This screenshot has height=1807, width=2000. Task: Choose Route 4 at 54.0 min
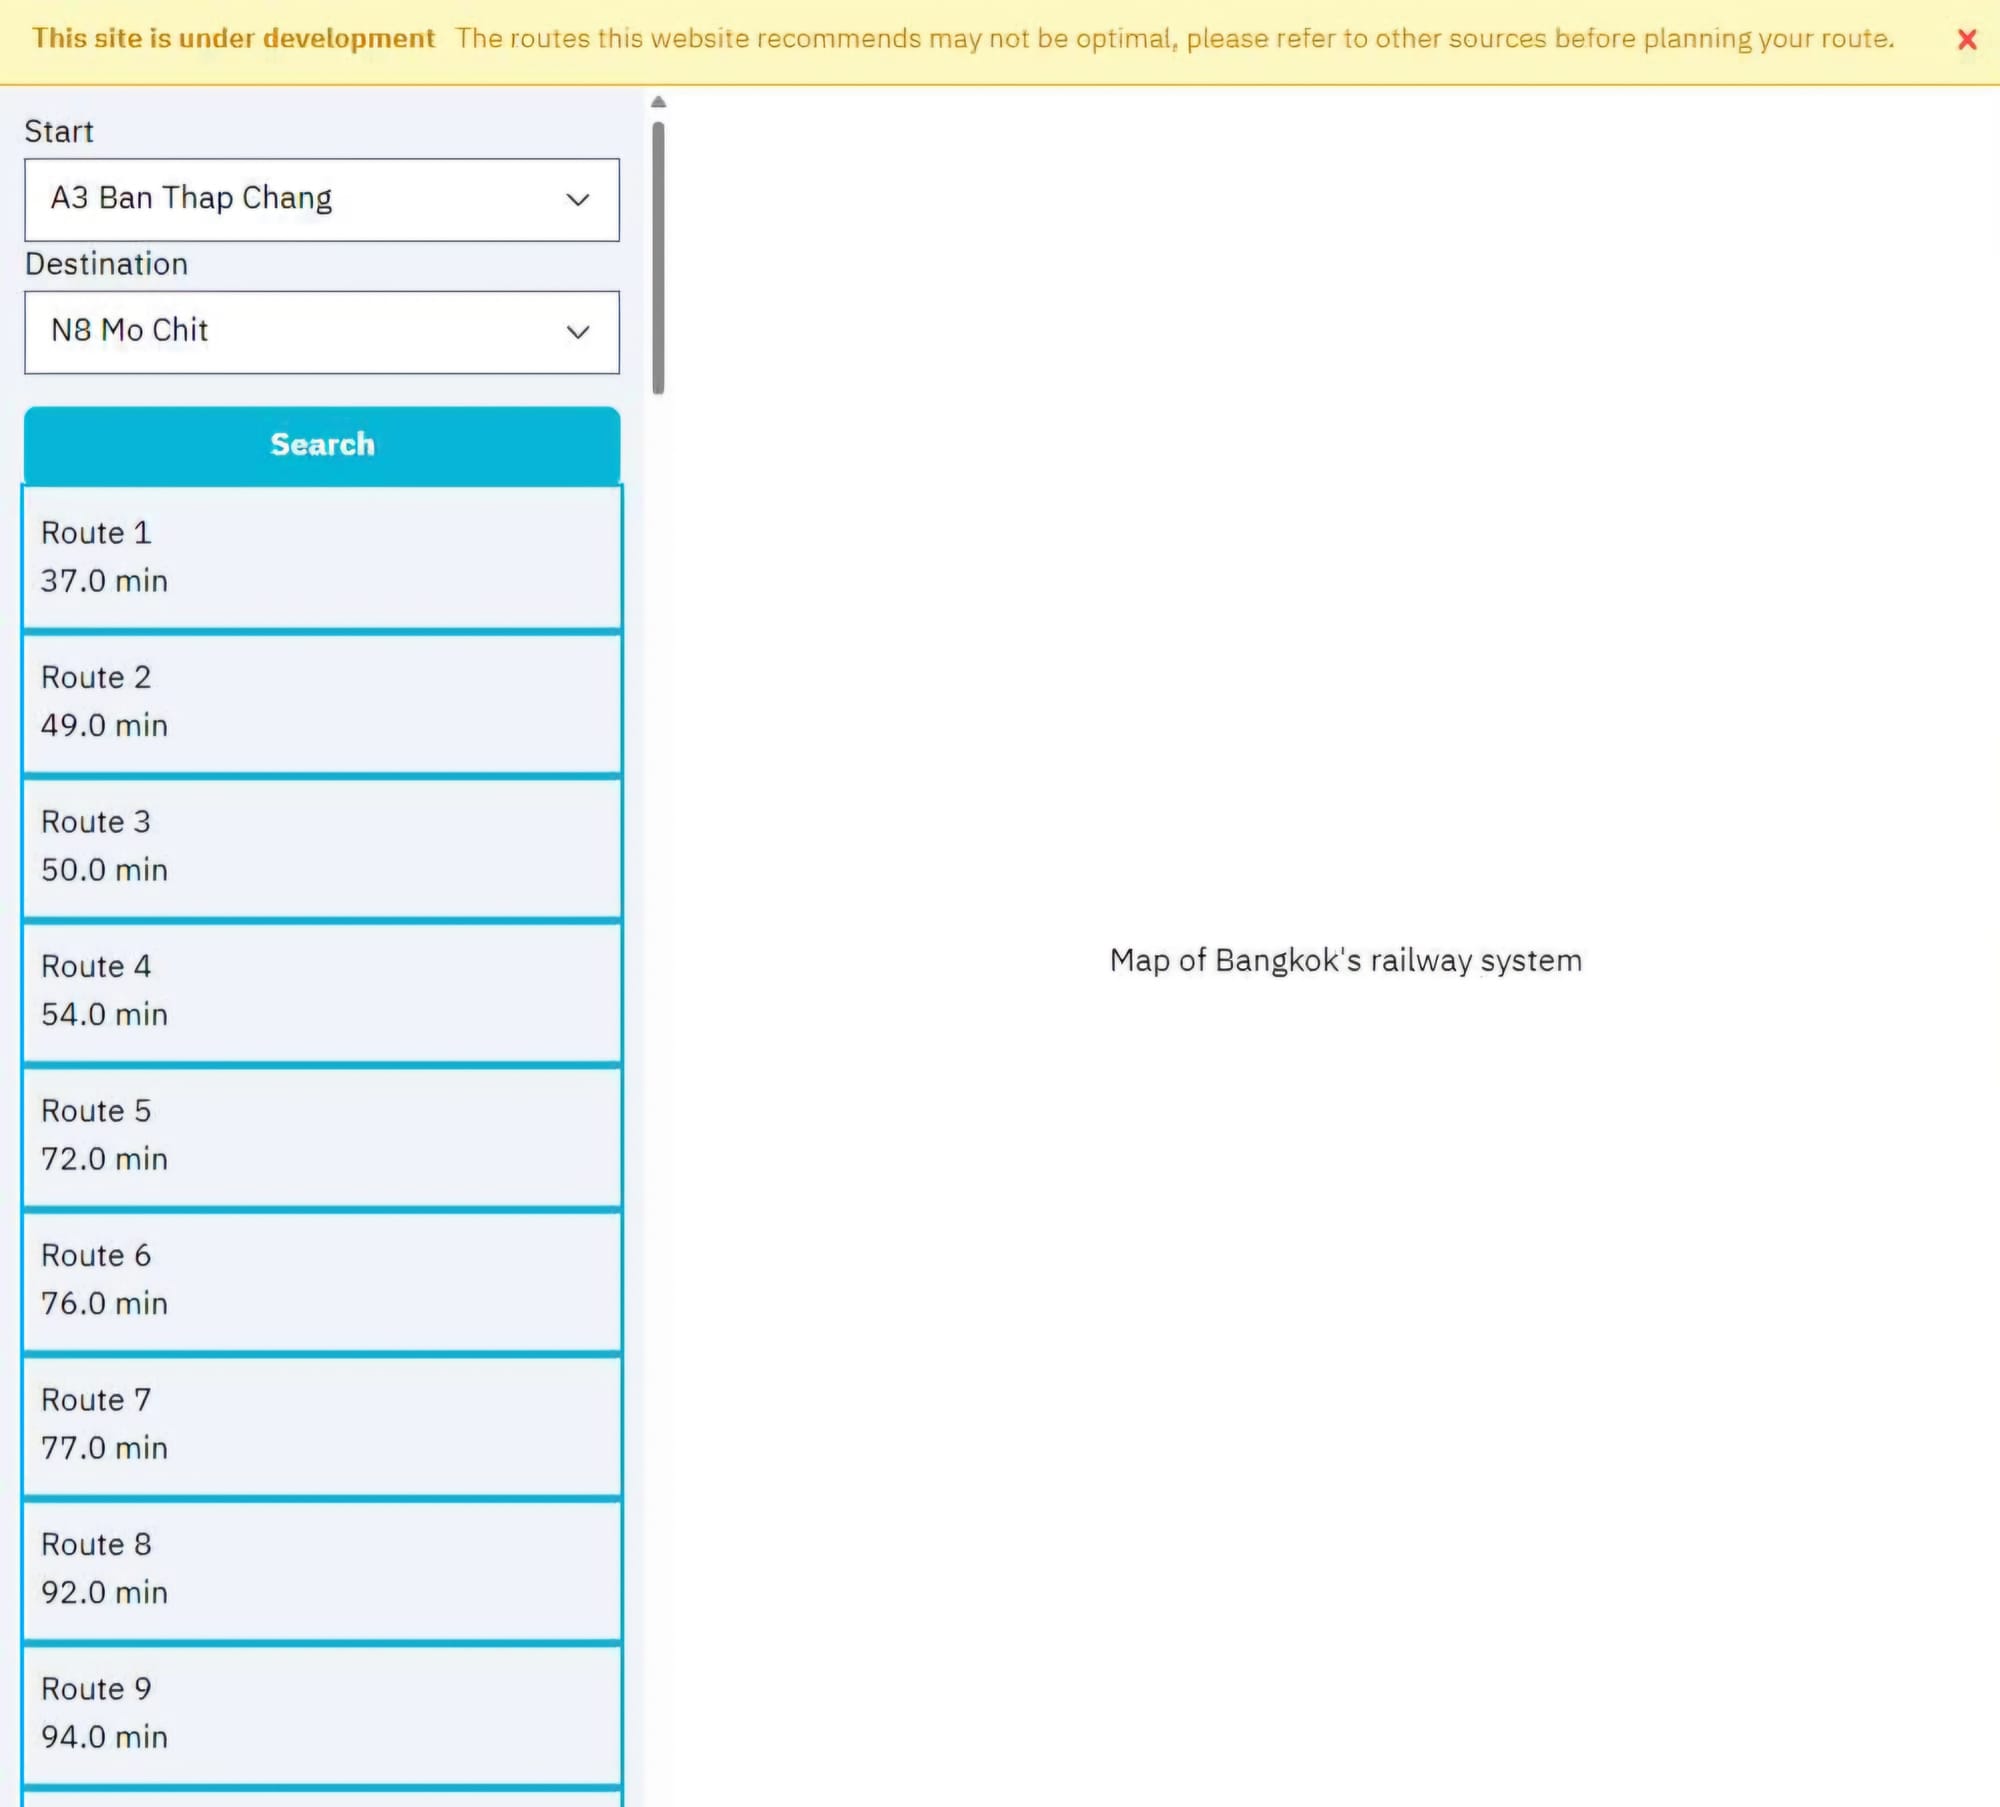[321, 991]
